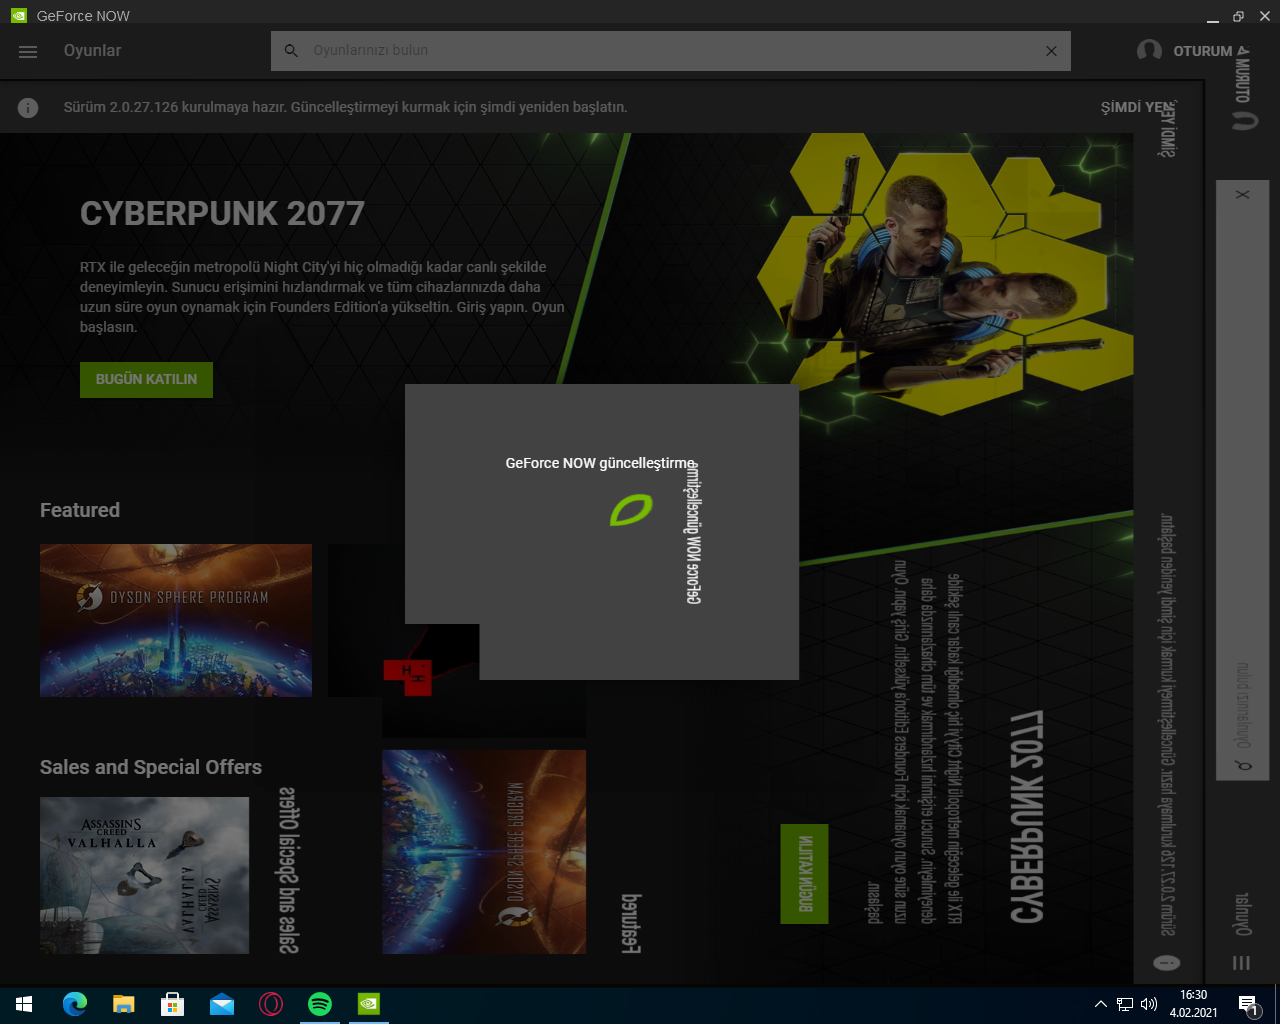
Task: Open the volume control in the system tray
Action: click(x=1149, y=1004)
